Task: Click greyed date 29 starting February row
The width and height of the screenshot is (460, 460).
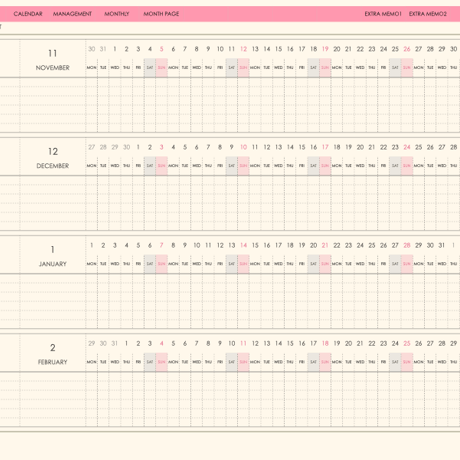Action: coord(92,343)
